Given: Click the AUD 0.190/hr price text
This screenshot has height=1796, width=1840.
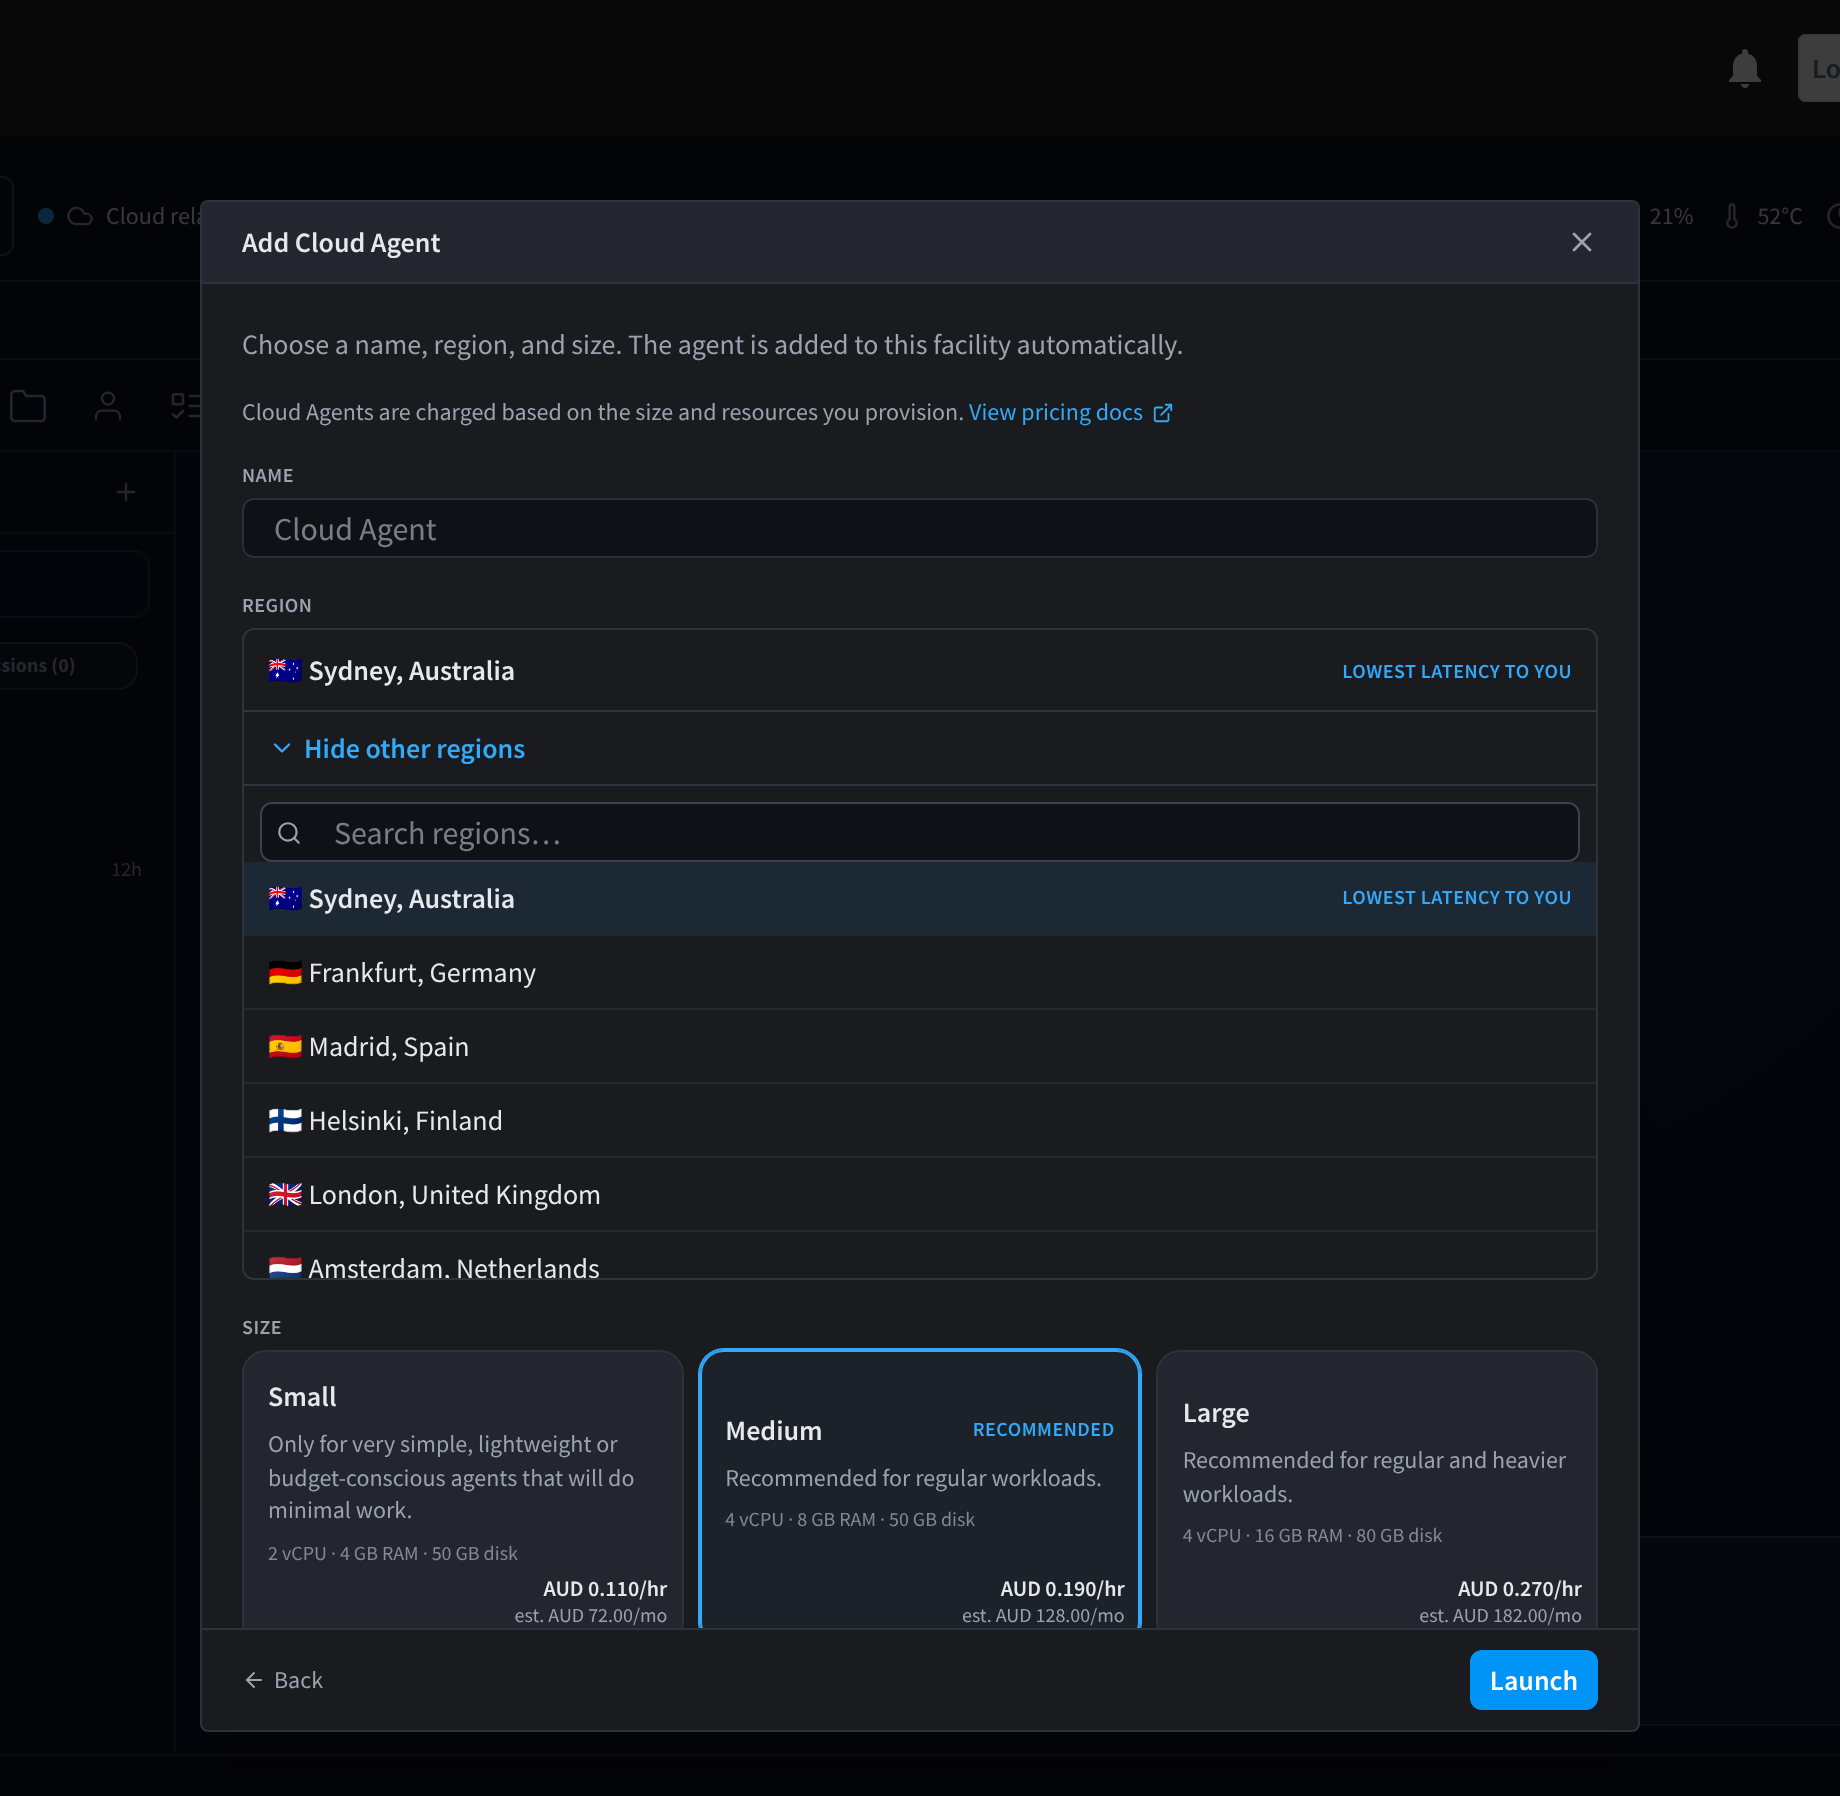Looking at the screenshot, I should click(x=1062, y=1589).
